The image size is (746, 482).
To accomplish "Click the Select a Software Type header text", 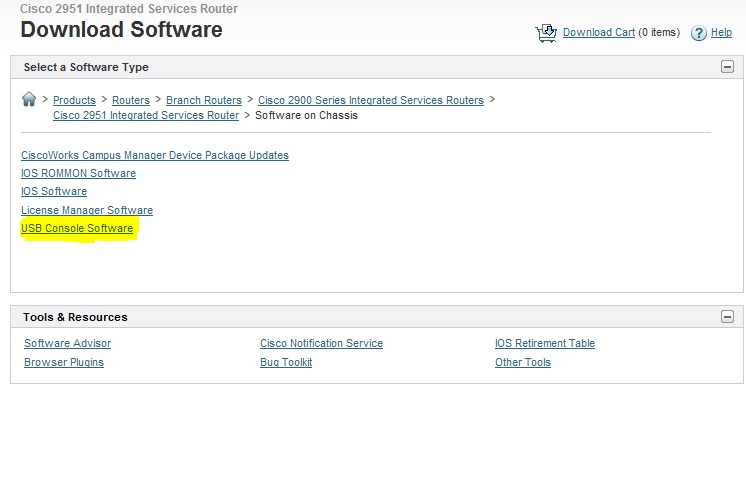I will pyautogui.click(x=86, y=68).
